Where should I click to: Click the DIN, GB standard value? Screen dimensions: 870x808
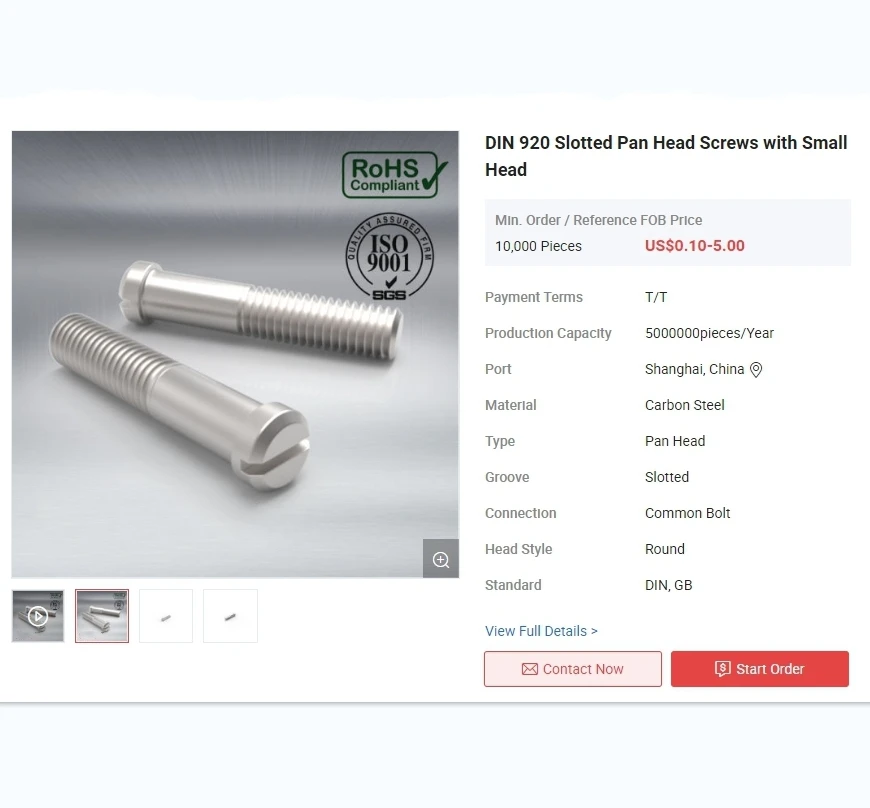(669, 585)
